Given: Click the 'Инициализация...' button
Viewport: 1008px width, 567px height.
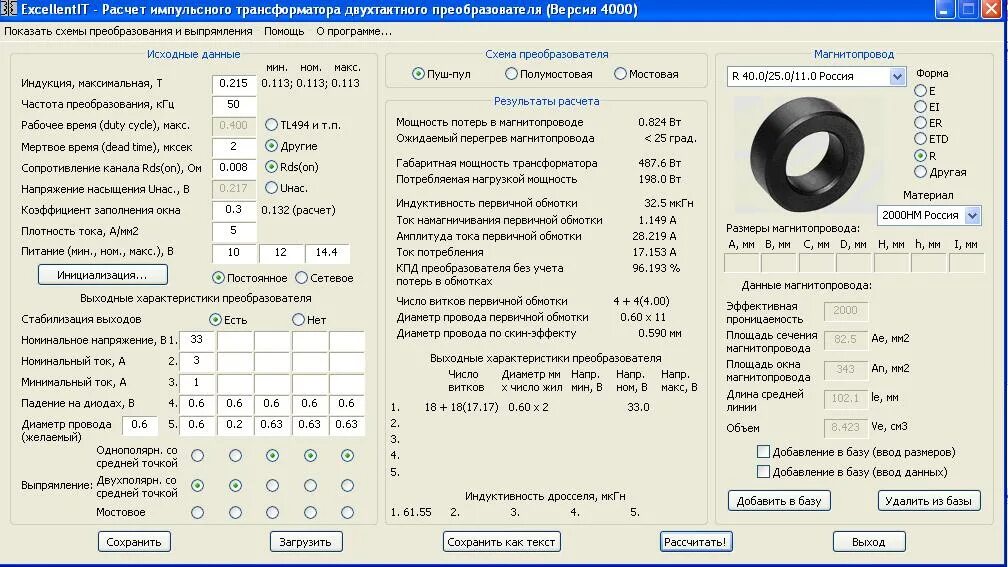Looking at the screenshot, I should pyautogui.click(x=103, y=275).
